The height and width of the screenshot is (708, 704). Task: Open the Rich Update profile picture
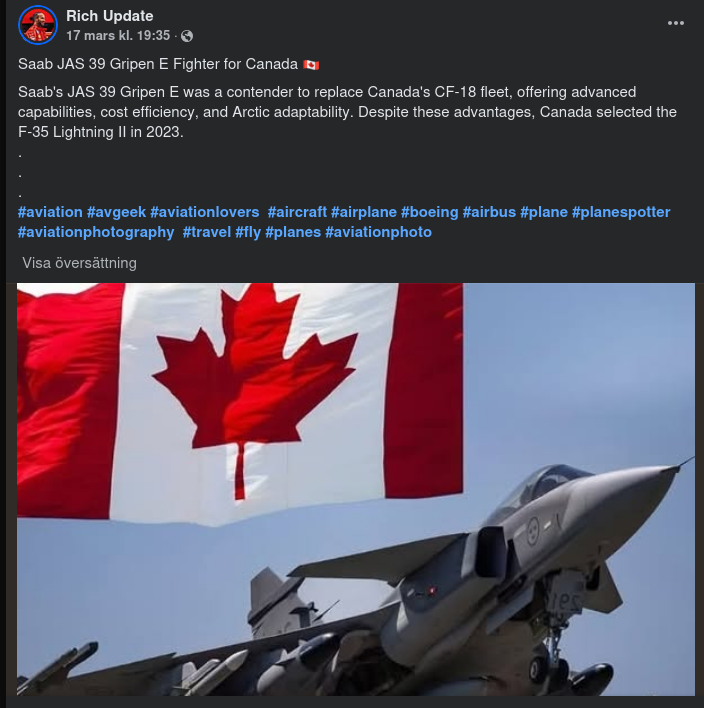(38, 25)
